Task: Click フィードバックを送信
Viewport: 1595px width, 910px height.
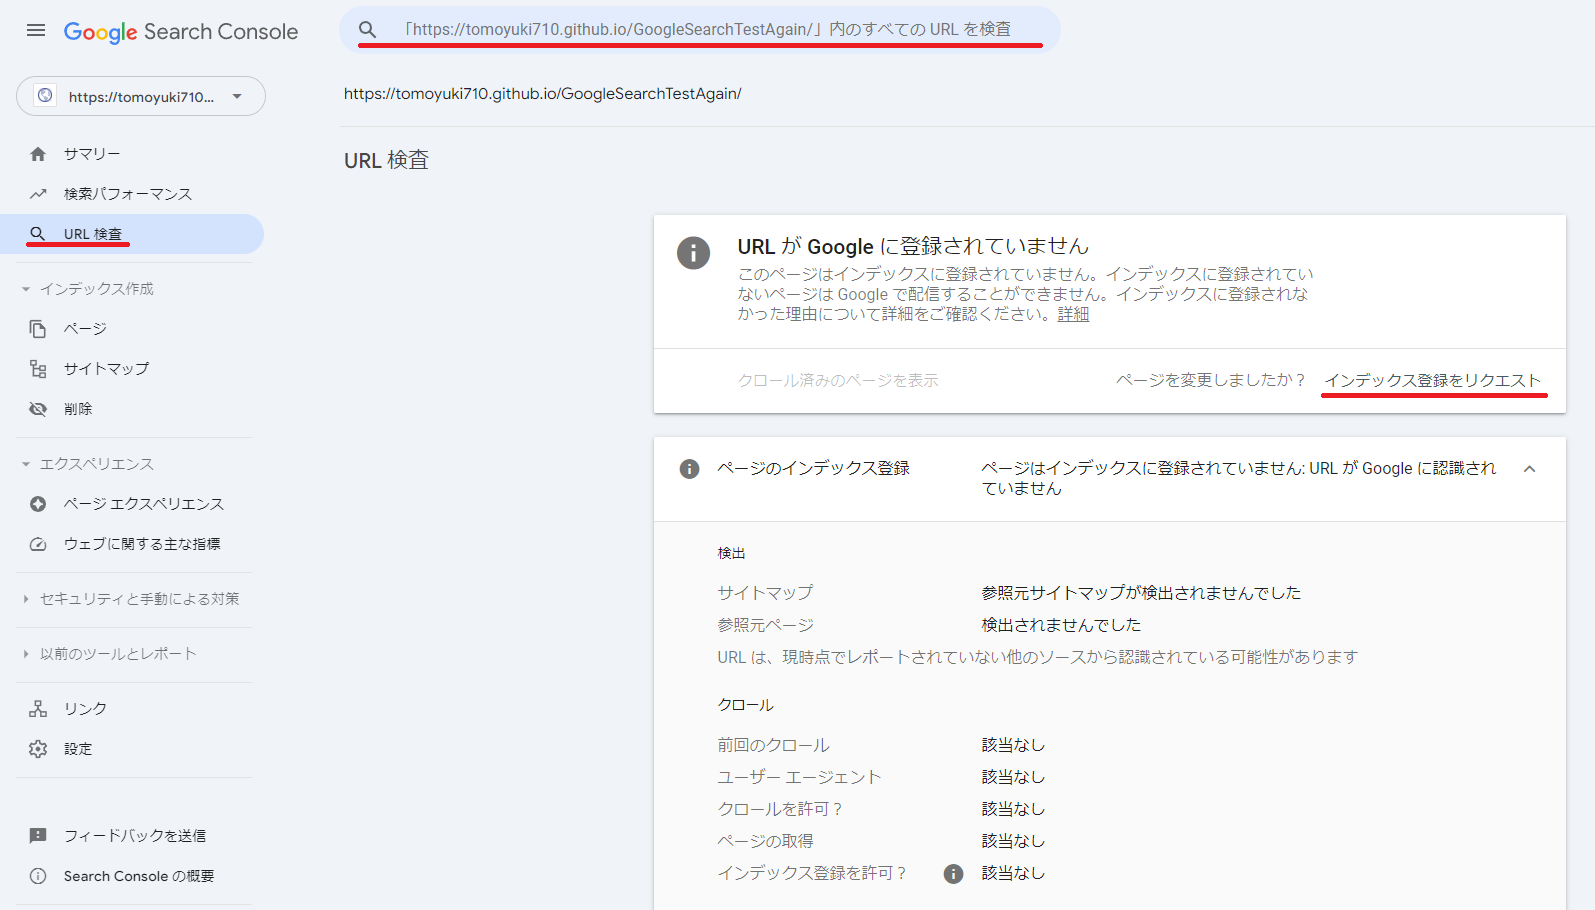Action: (x=132, y=836)
